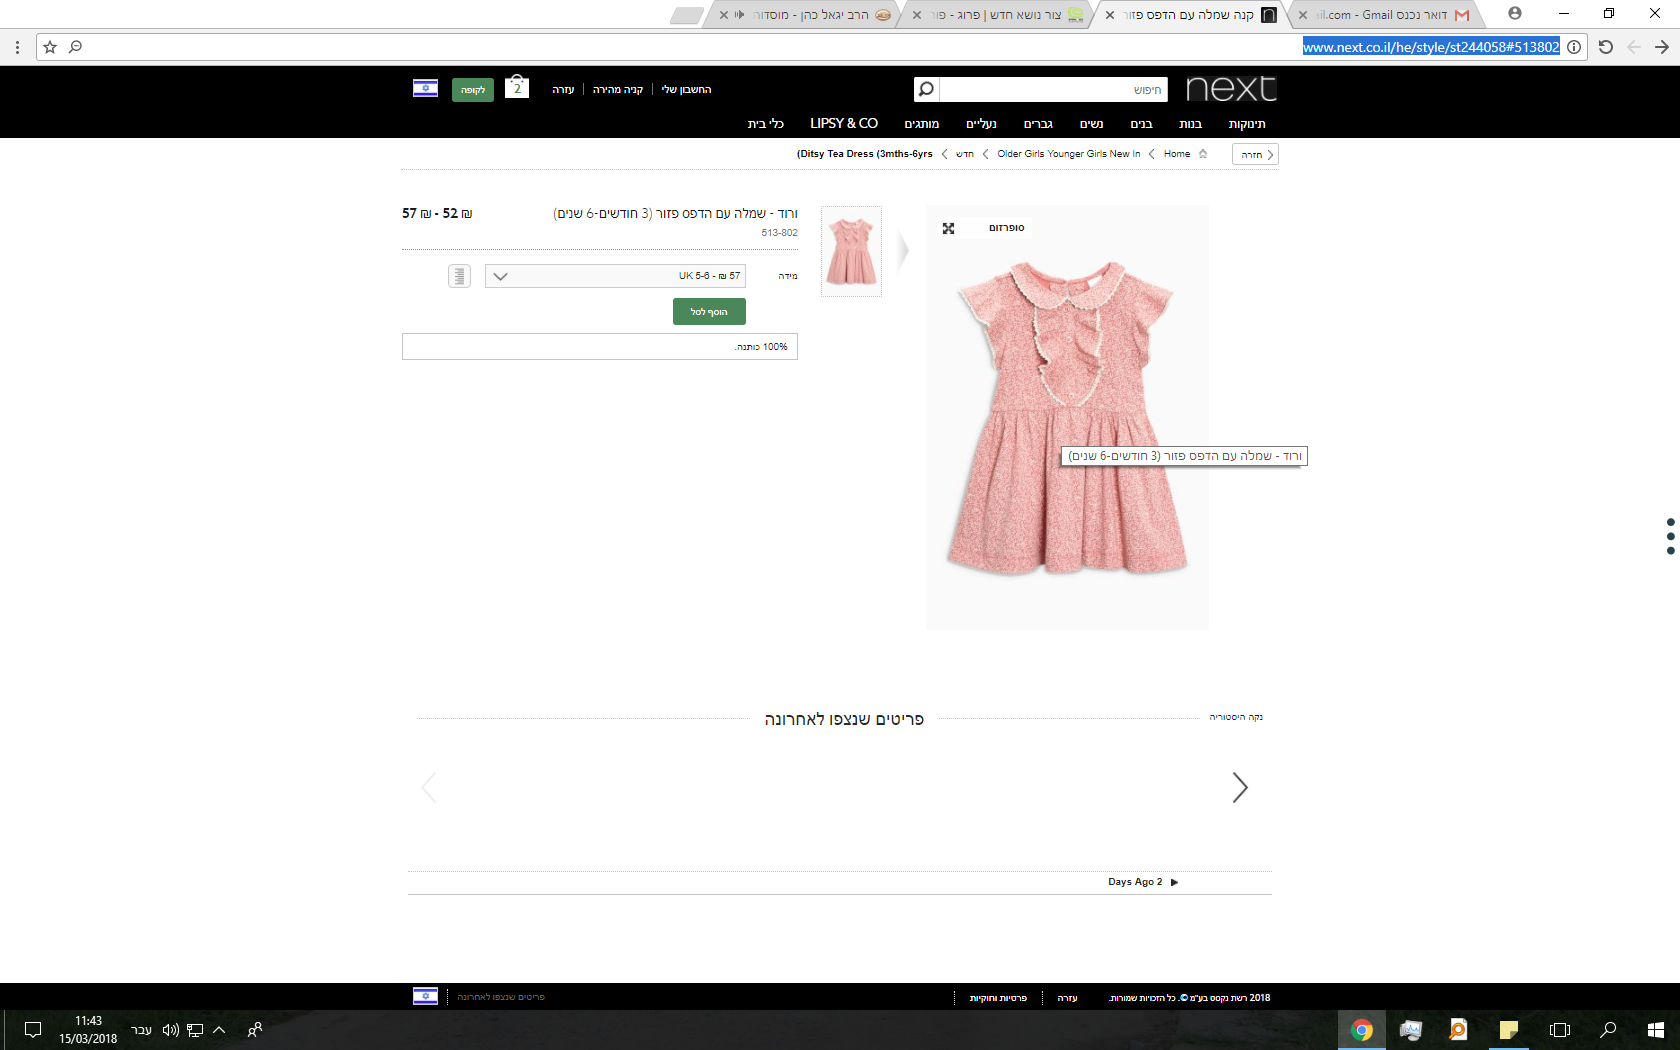Click the taskbar search magnifier
Screen dimensions: 1680x1050
[x=1608, y=1030]
